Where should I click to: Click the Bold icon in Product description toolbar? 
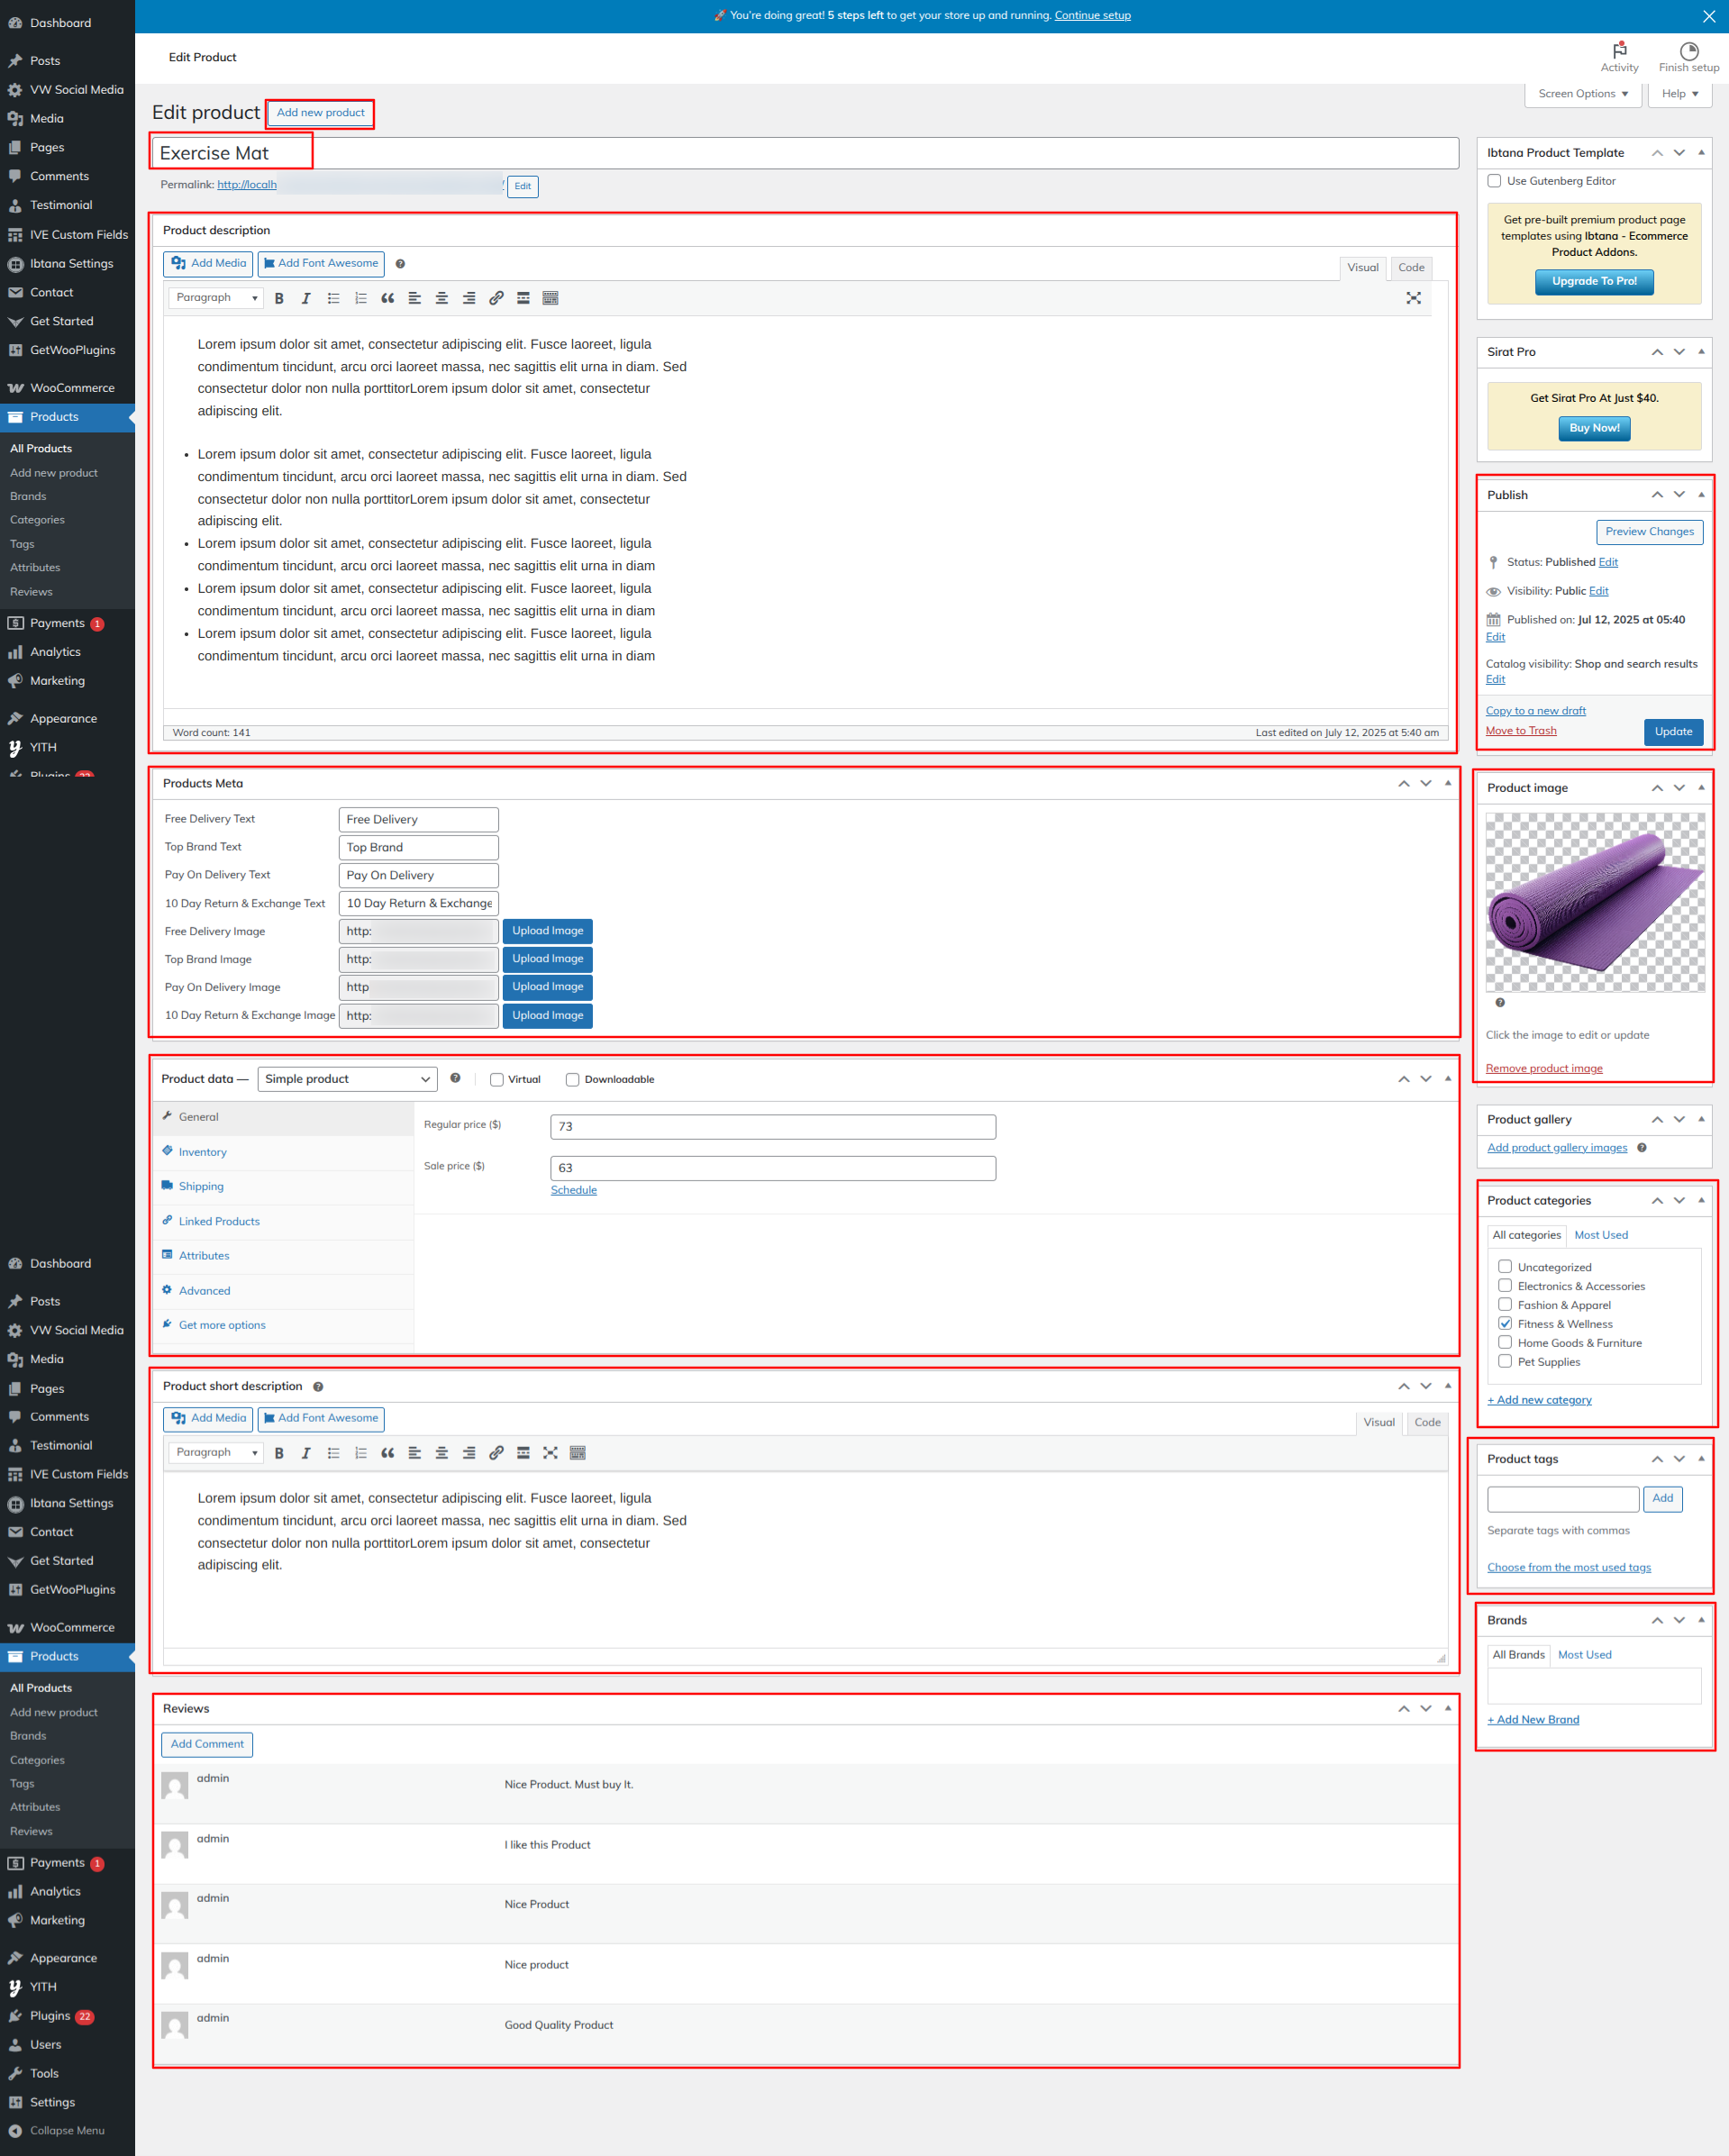pyautogui.click(x=279, y=298)
